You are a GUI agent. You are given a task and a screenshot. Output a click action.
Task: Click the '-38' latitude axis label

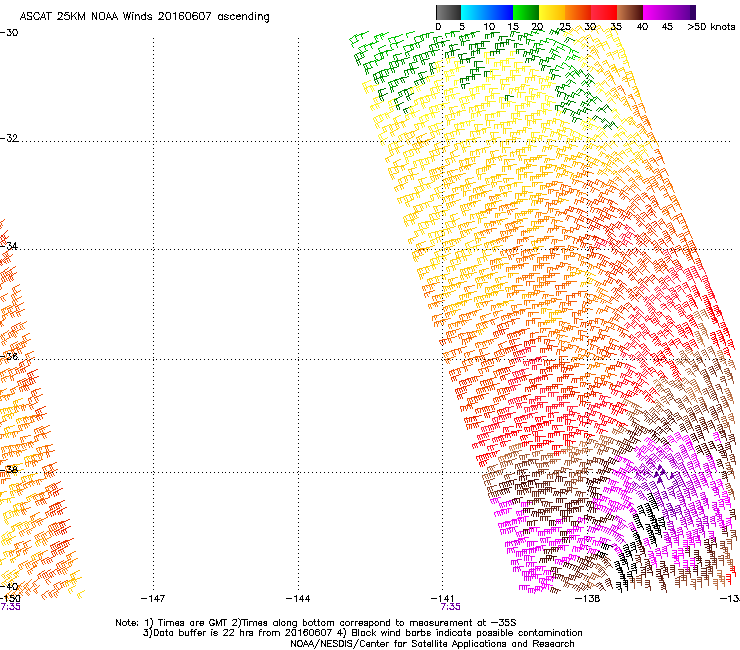pyautogui.click(x=9, y=470)
